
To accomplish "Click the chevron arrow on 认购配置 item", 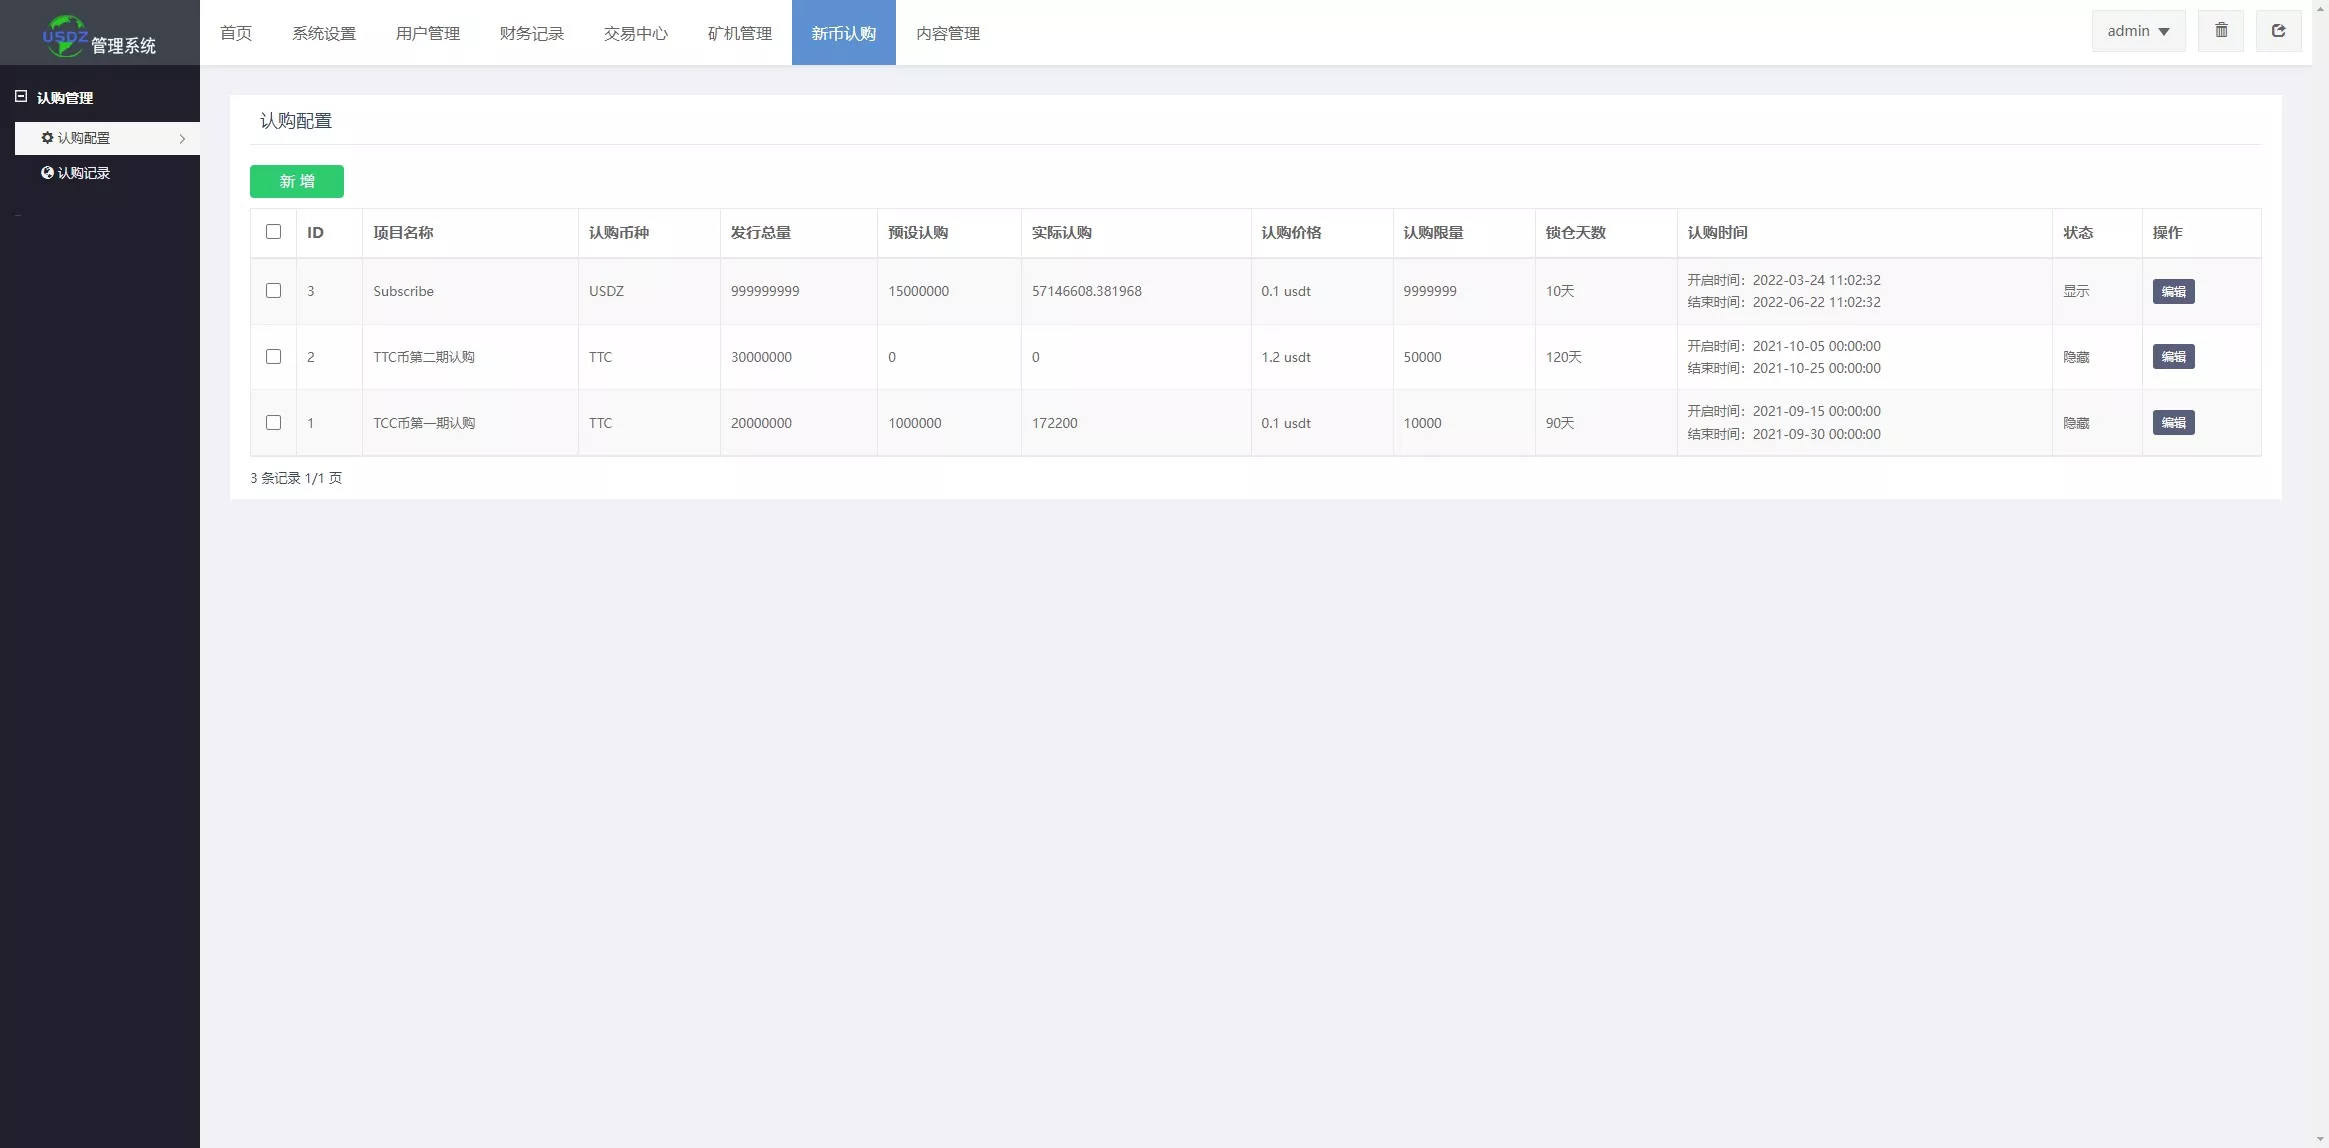I will point(182,139).
